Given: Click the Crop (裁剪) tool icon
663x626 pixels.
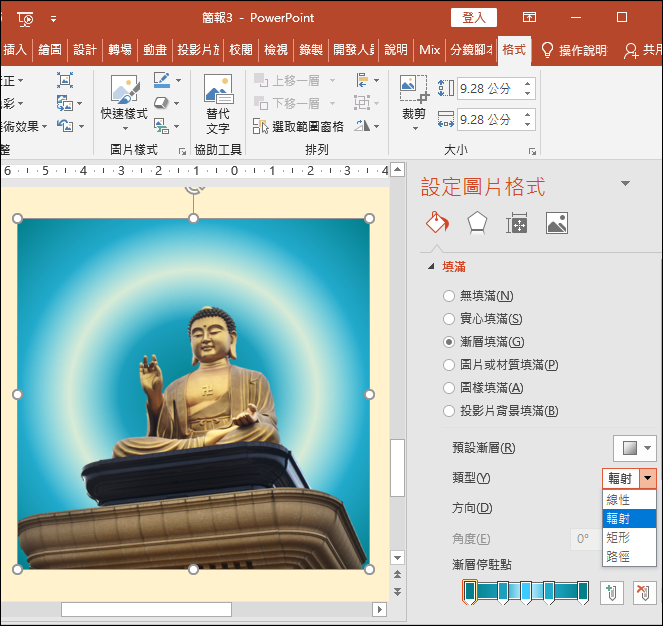Looking at the screenshot, I should [414, 88].
